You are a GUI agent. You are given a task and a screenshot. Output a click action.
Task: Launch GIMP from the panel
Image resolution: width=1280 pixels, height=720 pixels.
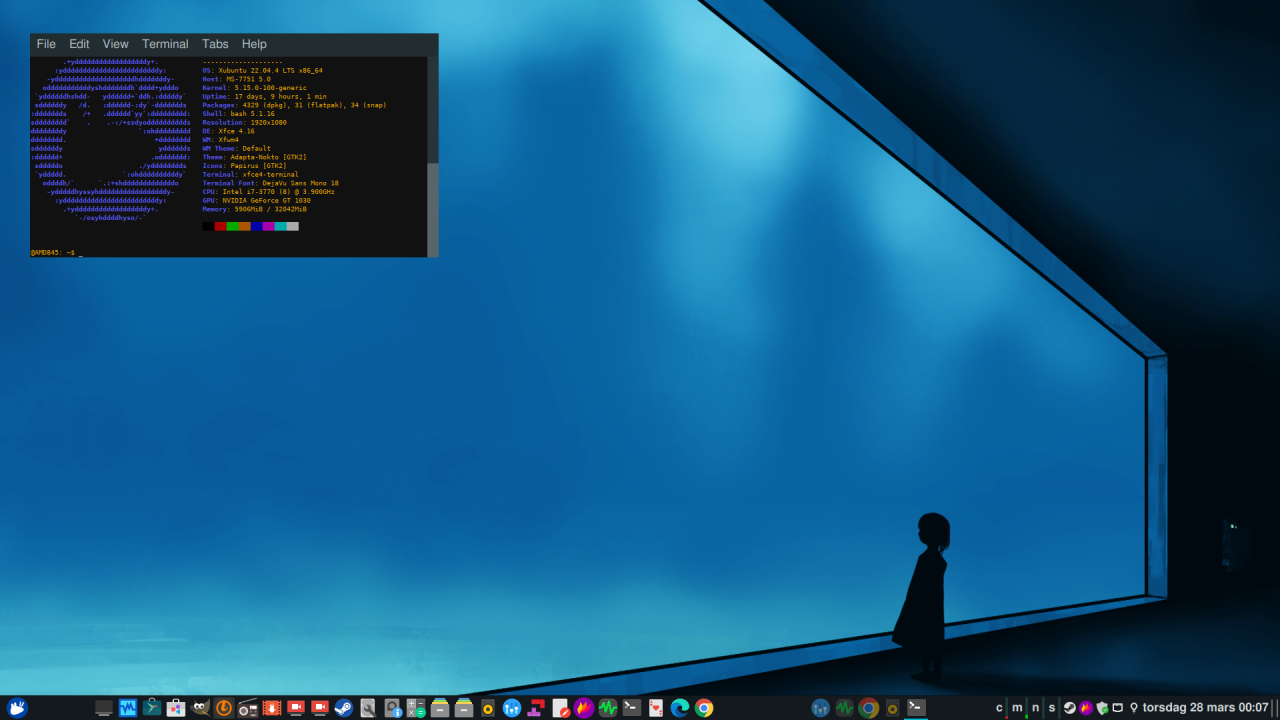tap(200, 708)
